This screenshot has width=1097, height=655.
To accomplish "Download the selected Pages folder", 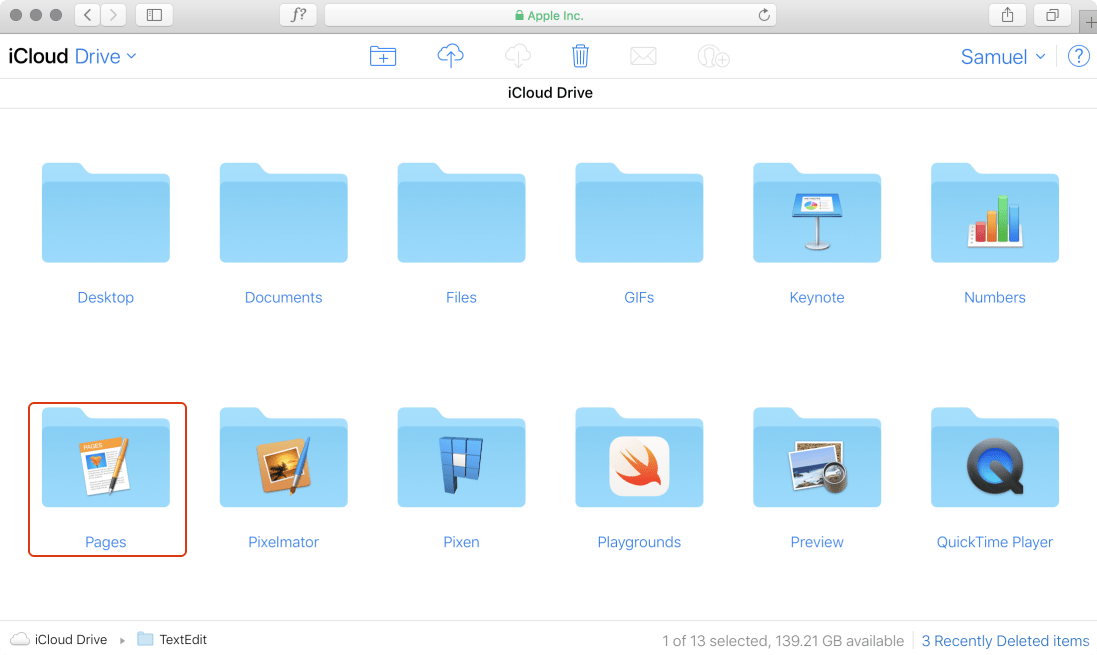I will pyautogui.click(x=517, y=56).
